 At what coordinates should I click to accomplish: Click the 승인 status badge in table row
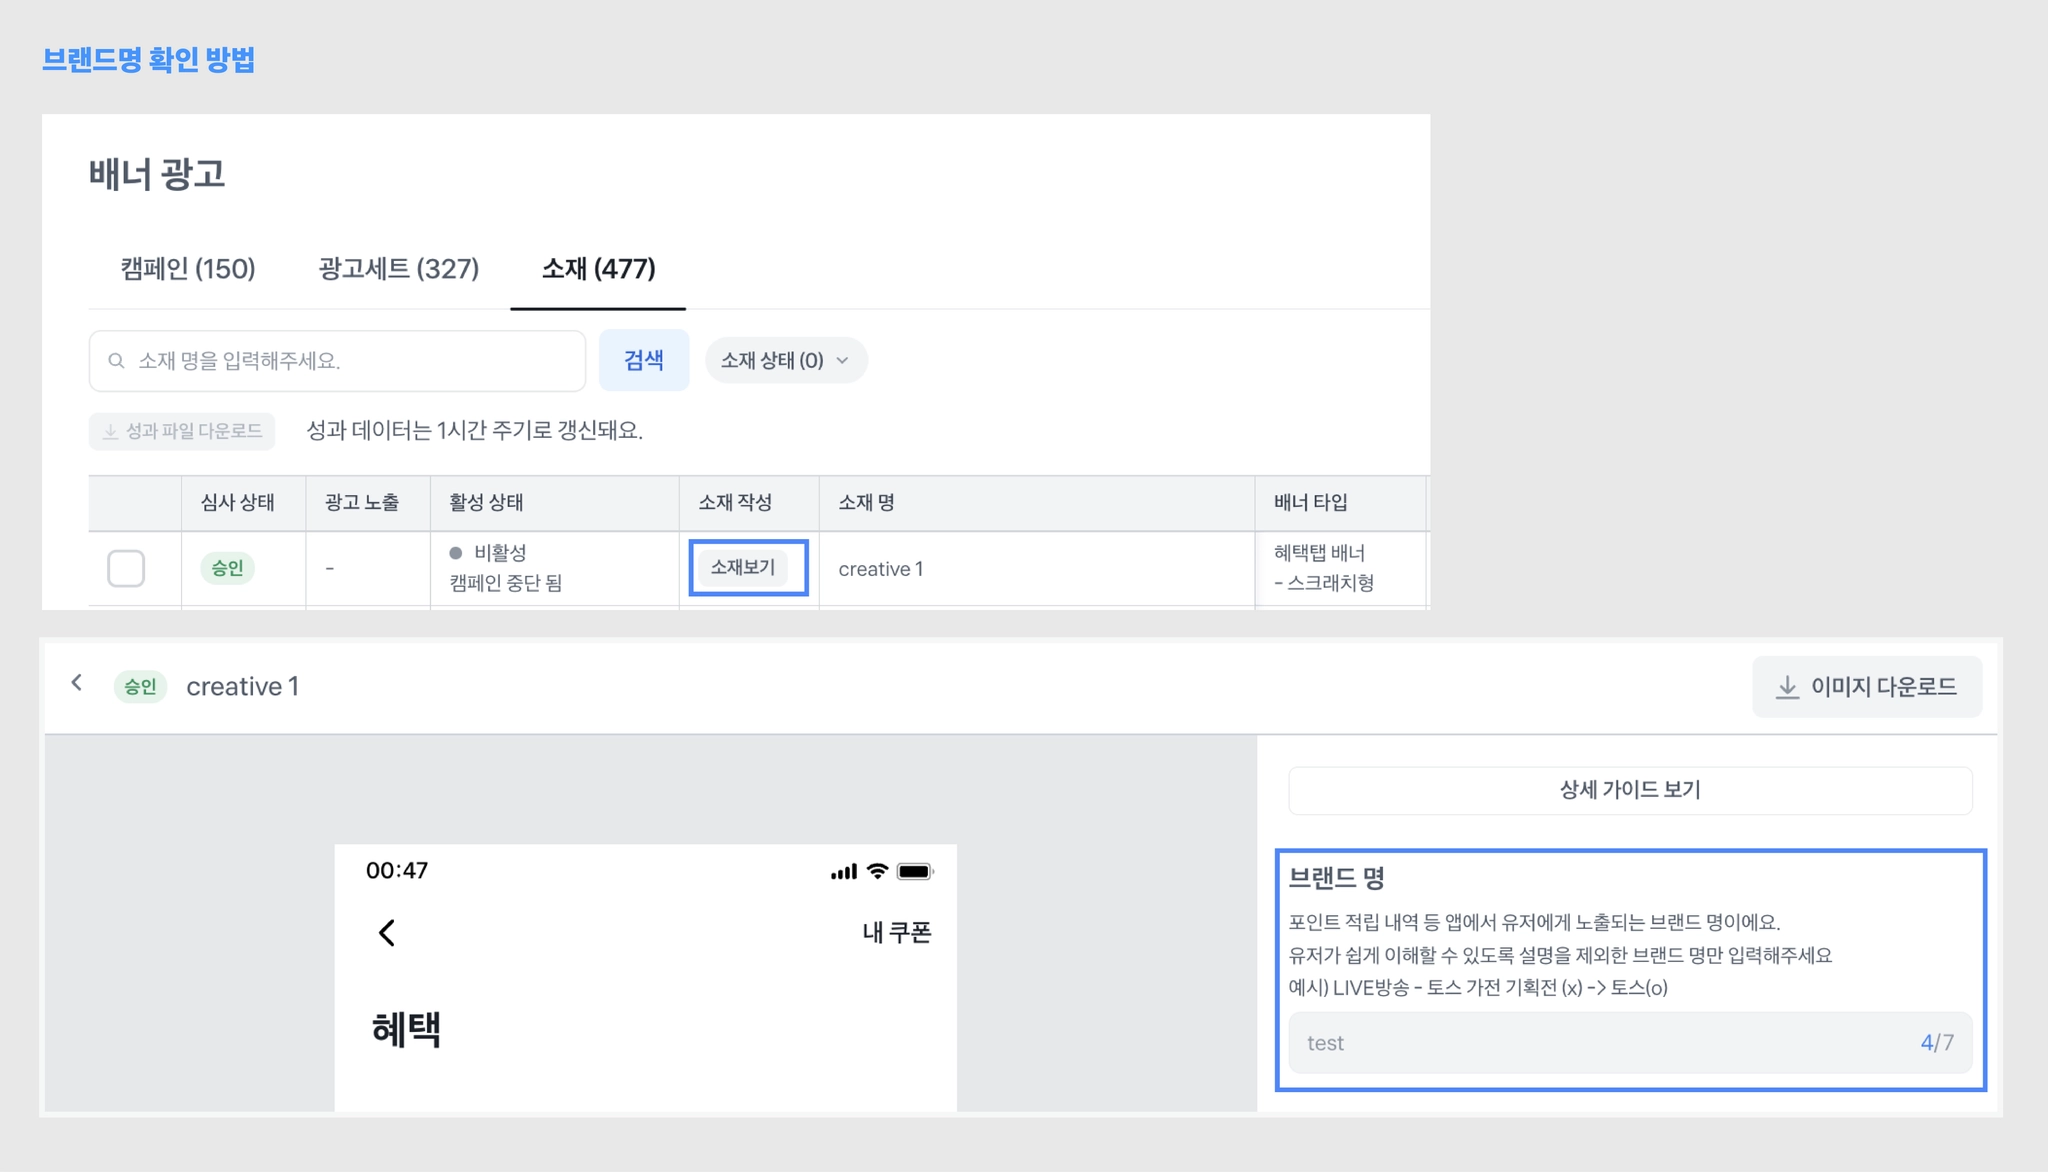tap(227, 568)
